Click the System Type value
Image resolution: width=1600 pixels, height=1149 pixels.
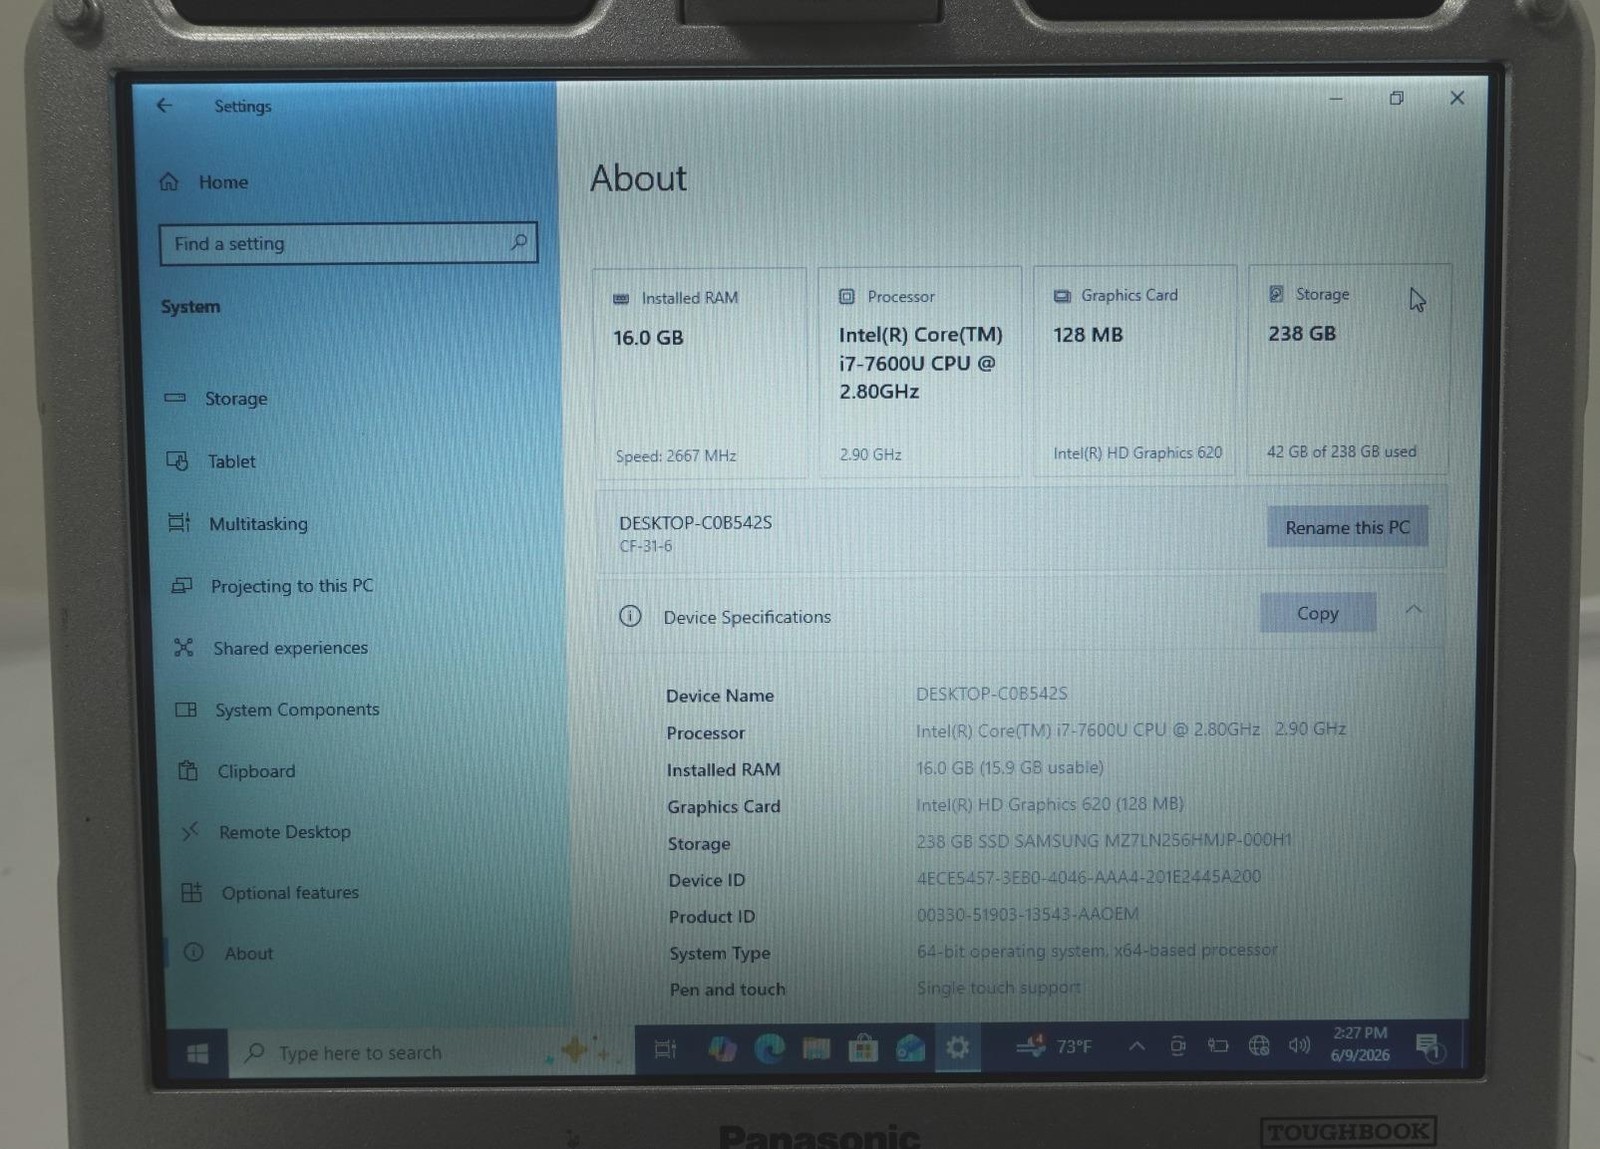(x=1096, y=950)
